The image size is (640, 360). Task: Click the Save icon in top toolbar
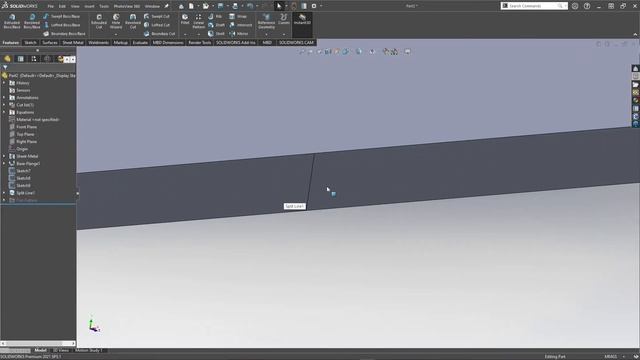tap(220, 6)
